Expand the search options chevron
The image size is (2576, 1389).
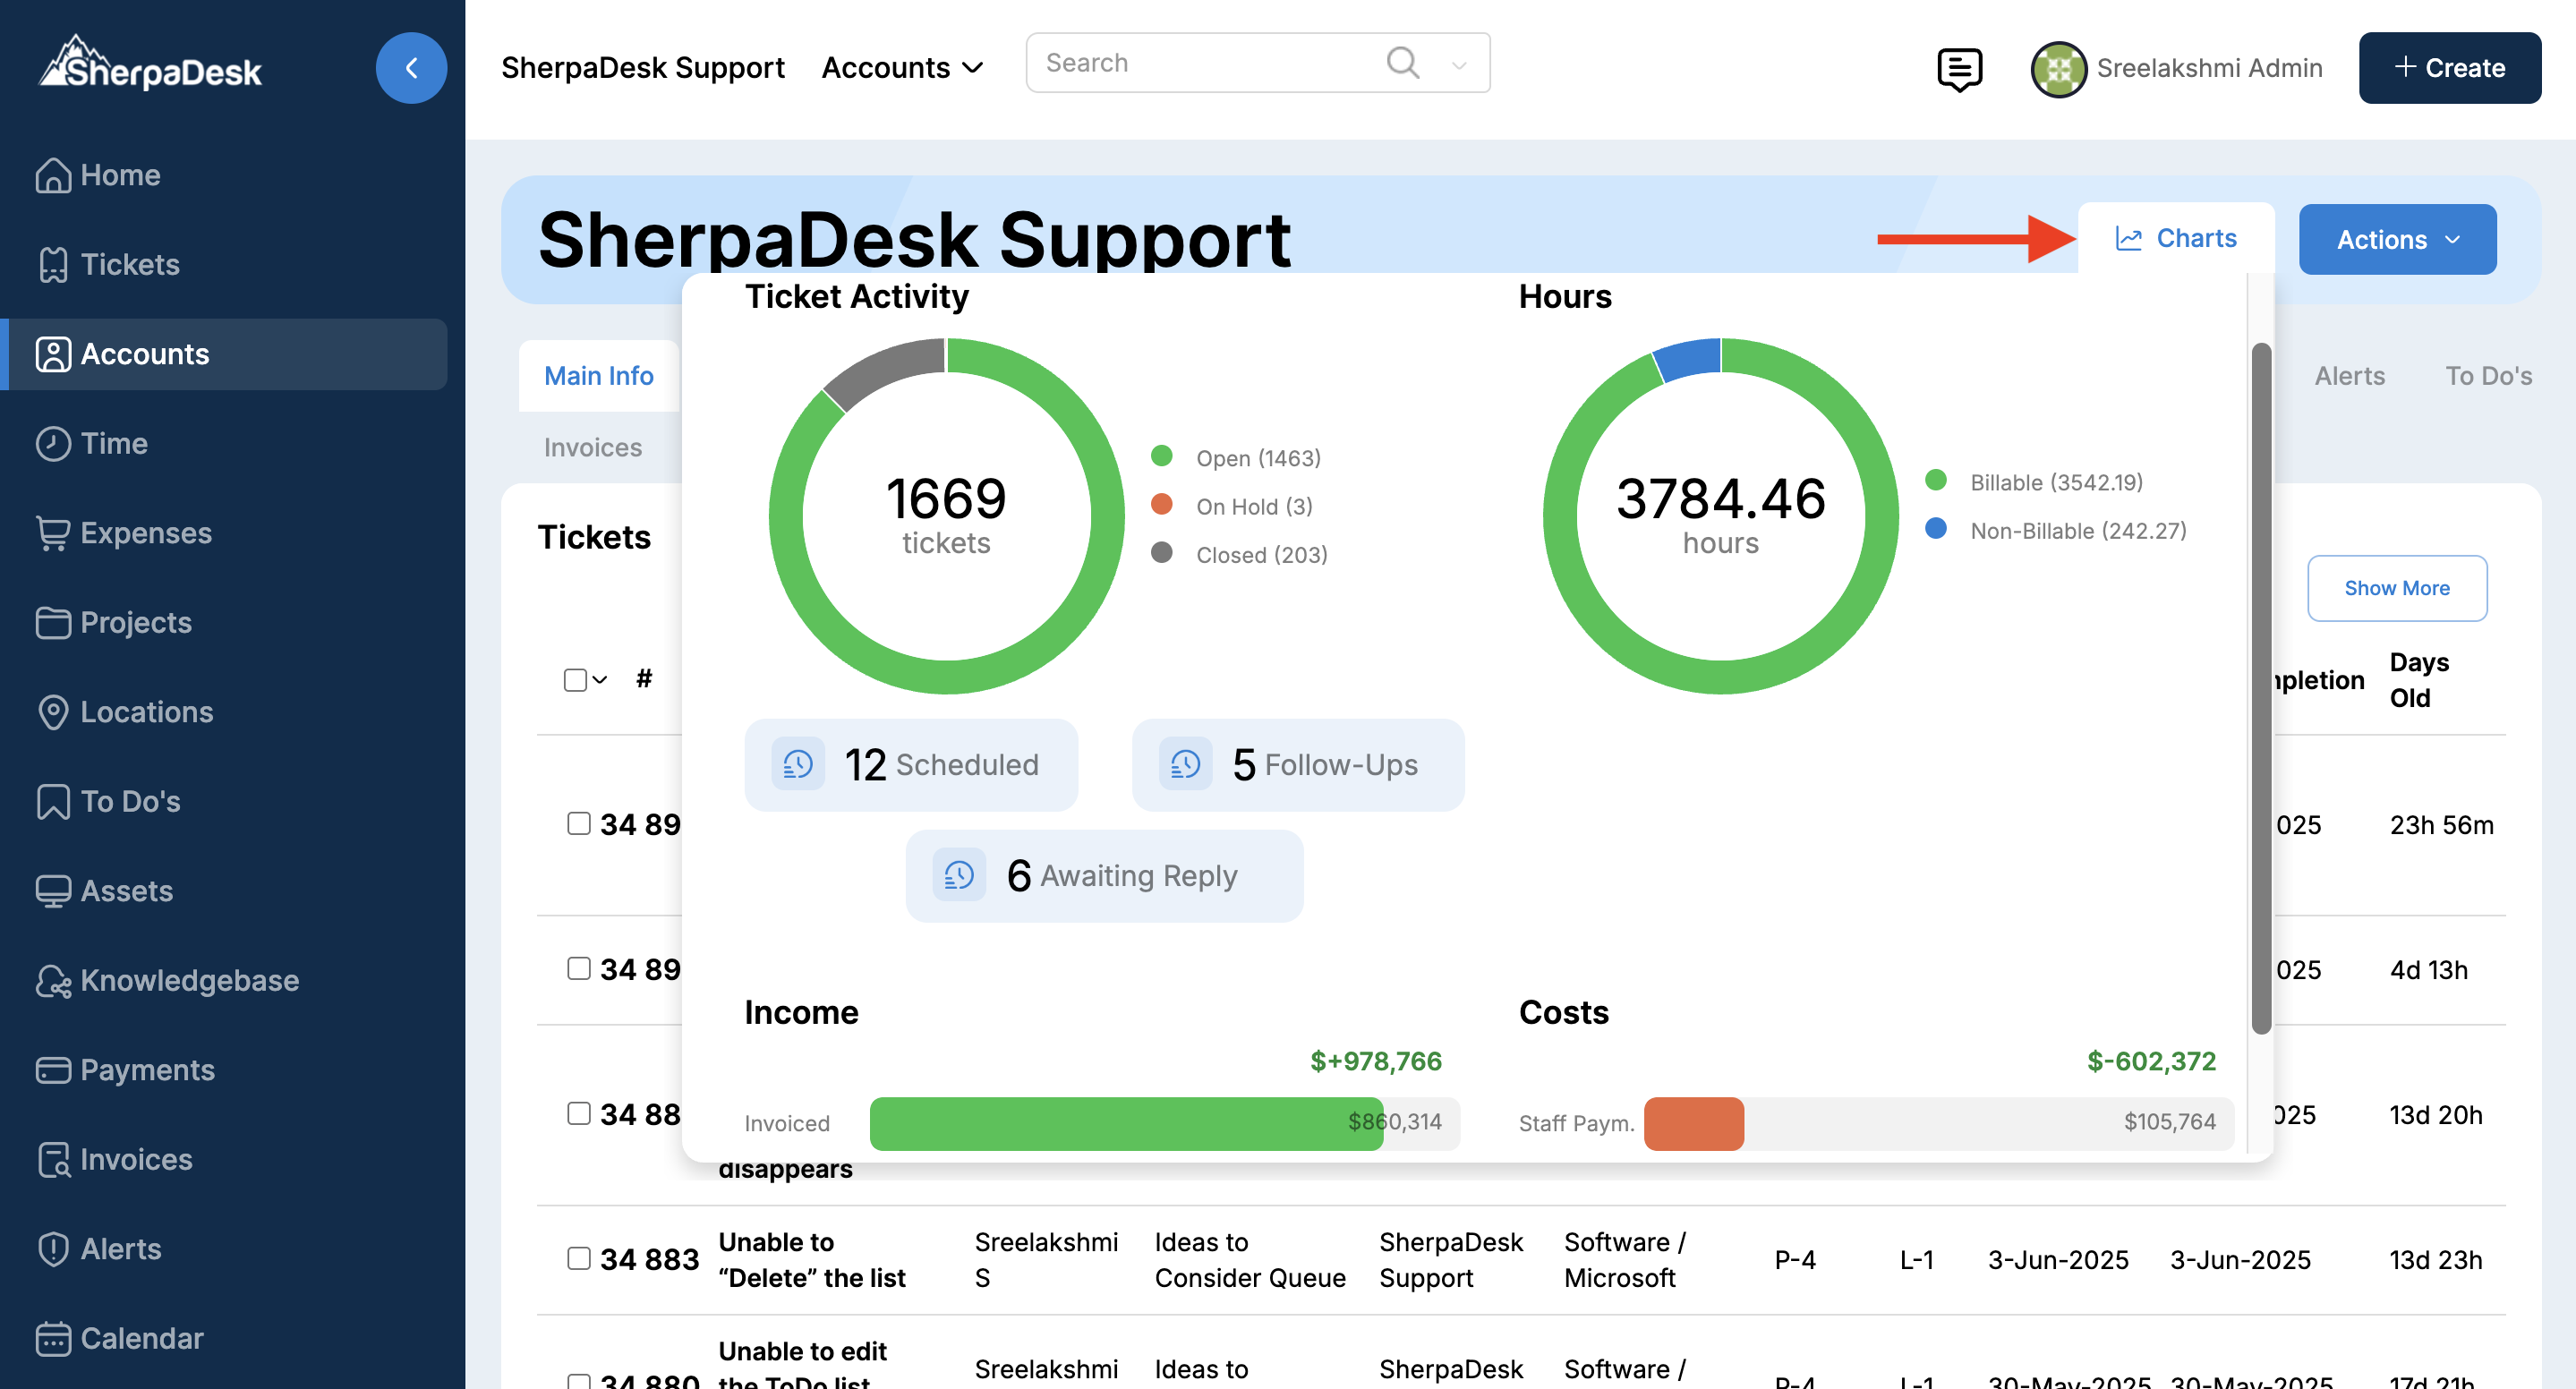pyautogui.click(x=1458, y=65)
